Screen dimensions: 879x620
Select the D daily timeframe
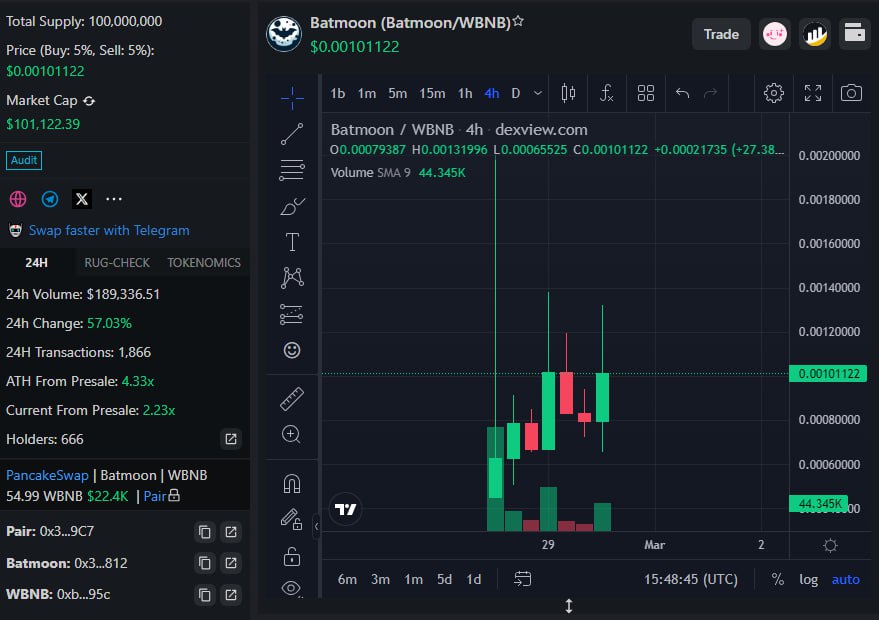(516, 93)
